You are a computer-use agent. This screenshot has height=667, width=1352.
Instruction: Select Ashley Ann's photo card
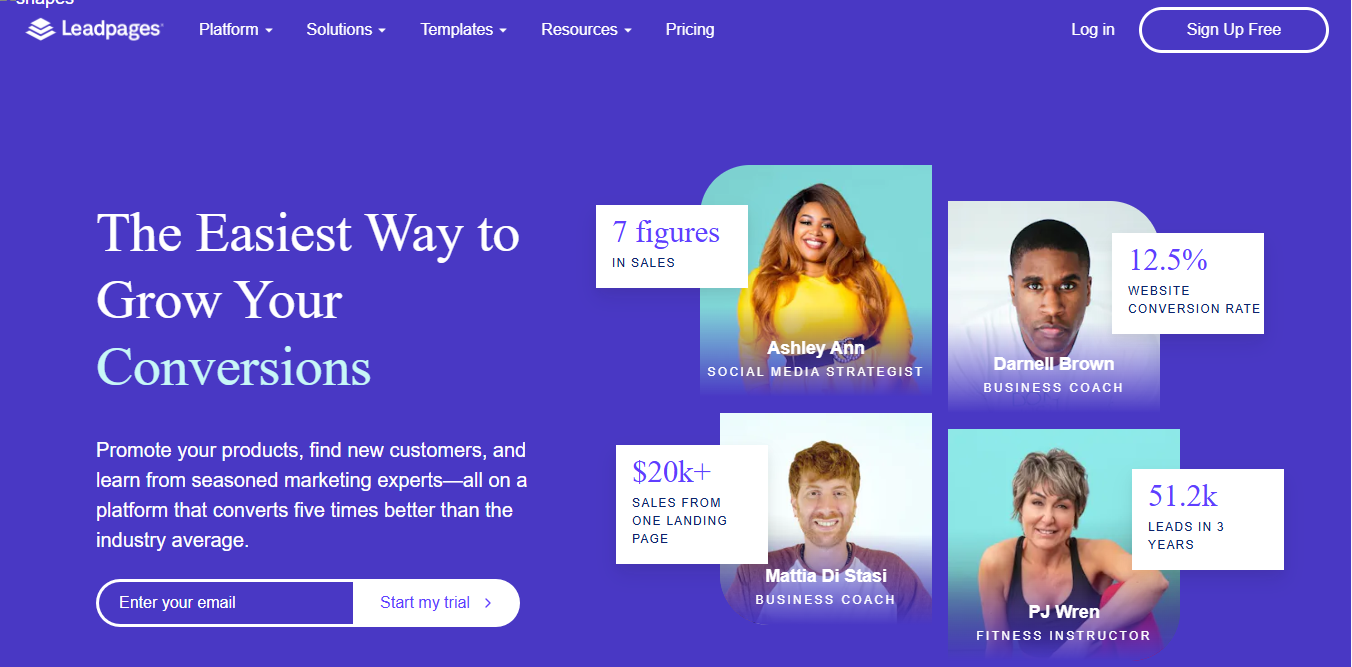816,279
